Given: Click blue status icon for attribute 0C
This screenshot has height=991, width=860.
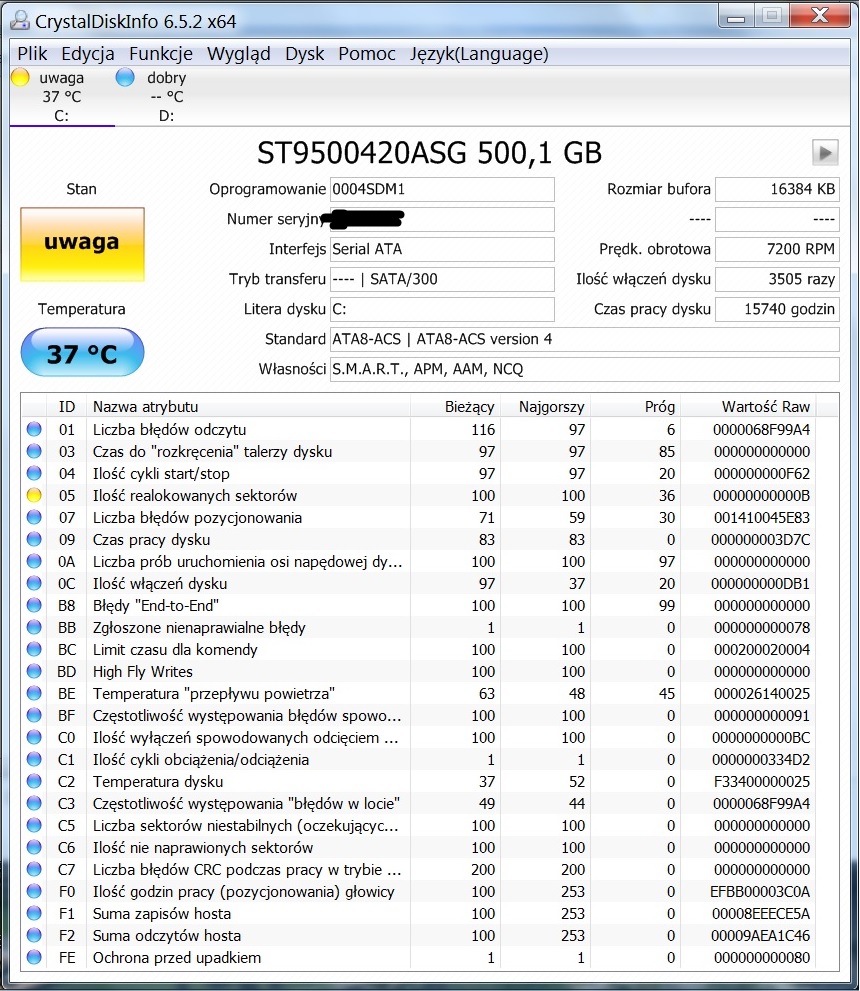Looking at the screenshot, I should coord(34,583).
